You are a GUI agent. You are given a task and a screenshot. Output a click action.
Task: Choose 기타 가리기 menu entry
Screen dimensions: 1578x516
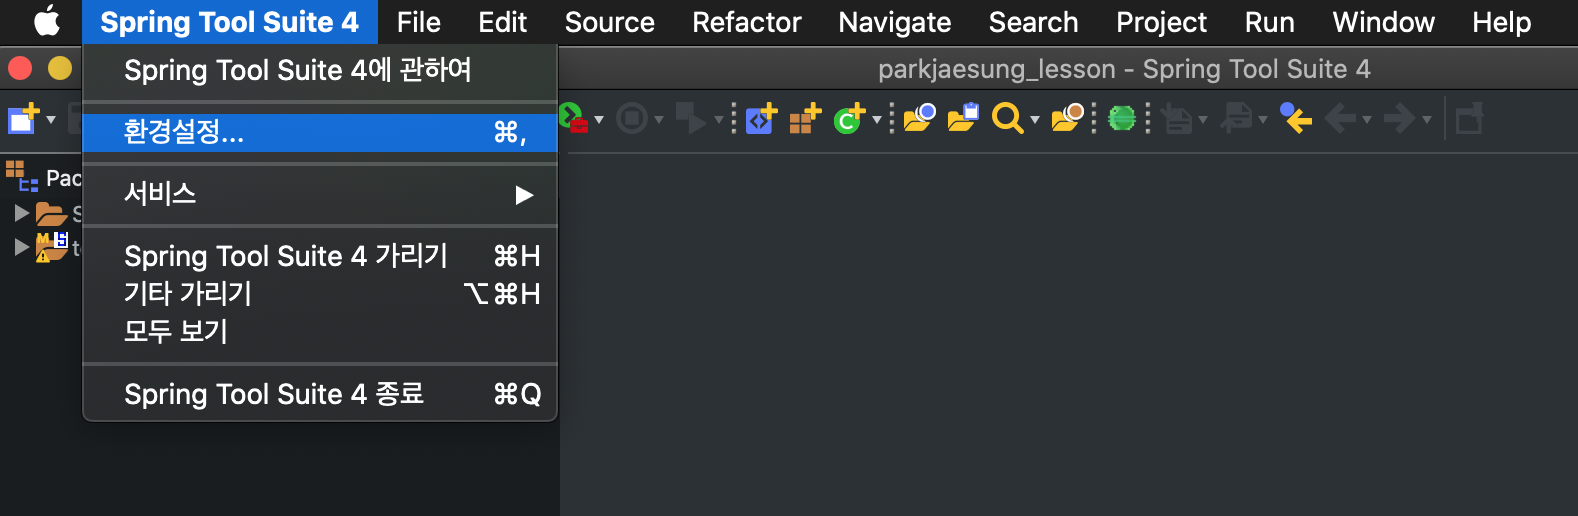coord(320,294)
